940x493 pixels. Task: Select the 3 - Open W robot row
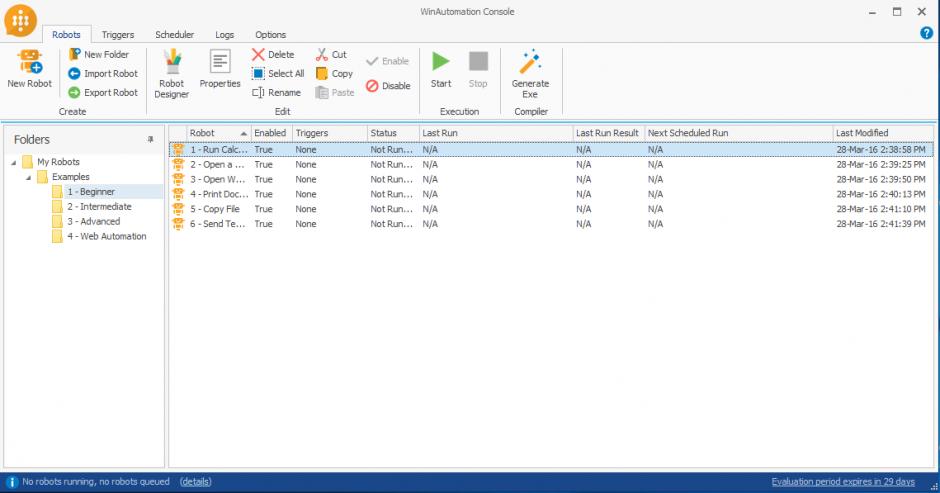tap(551, 179)
